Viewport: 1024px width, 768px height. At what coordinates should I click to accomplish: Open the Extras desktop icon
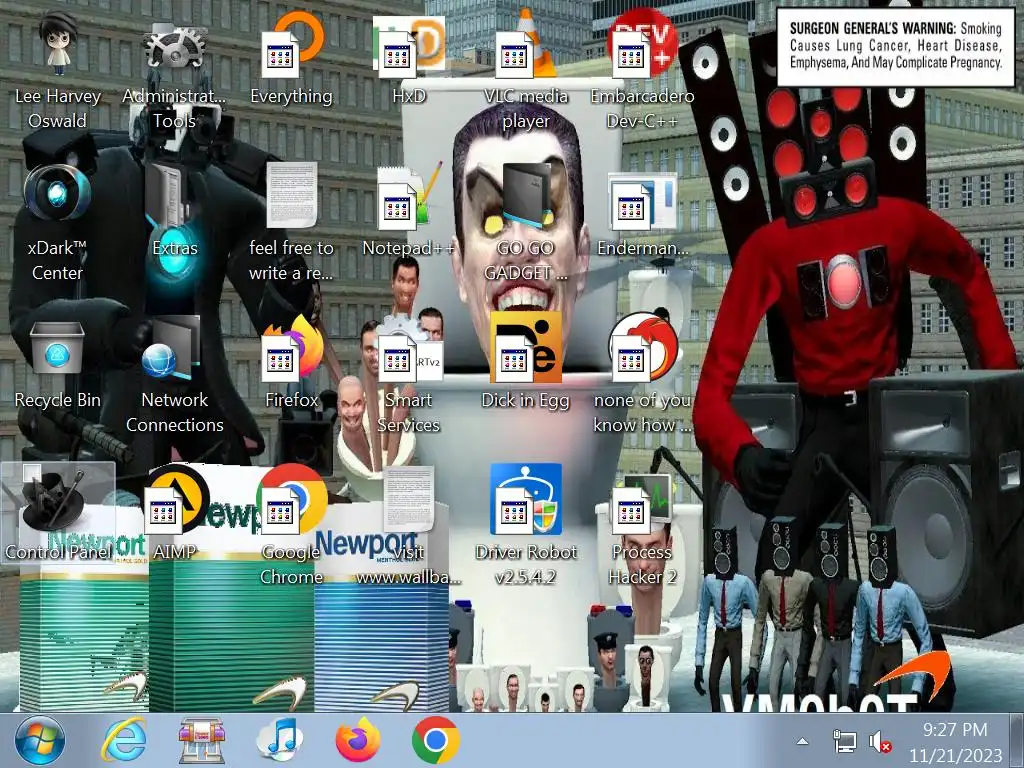click(174, 211)
